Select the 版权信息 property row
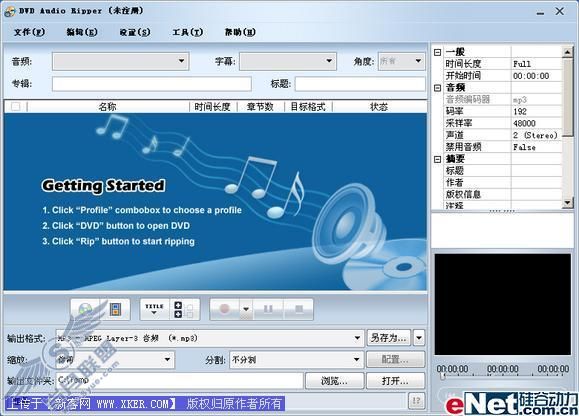The height and width of the screenshot is (416, 579). click(503, 194)
